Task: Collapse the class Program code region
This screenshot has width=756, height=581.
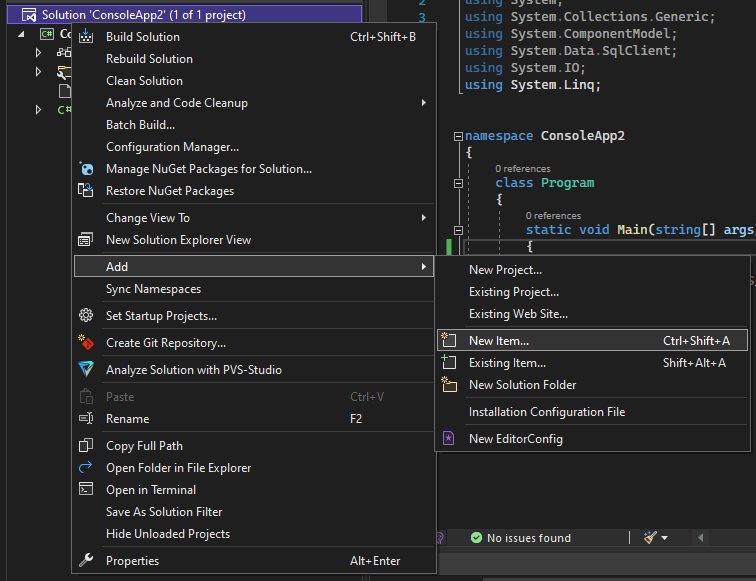Action: [458, 183]
